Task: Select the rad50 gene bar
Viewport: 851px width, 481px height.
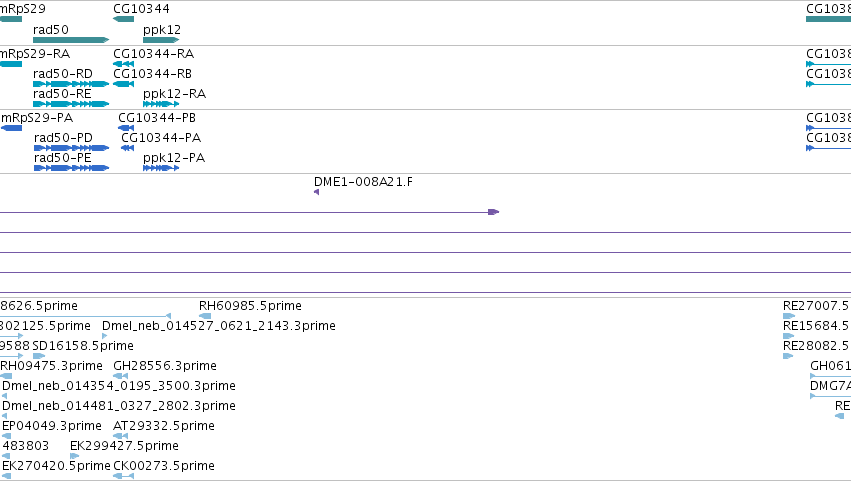Action: 71,40
